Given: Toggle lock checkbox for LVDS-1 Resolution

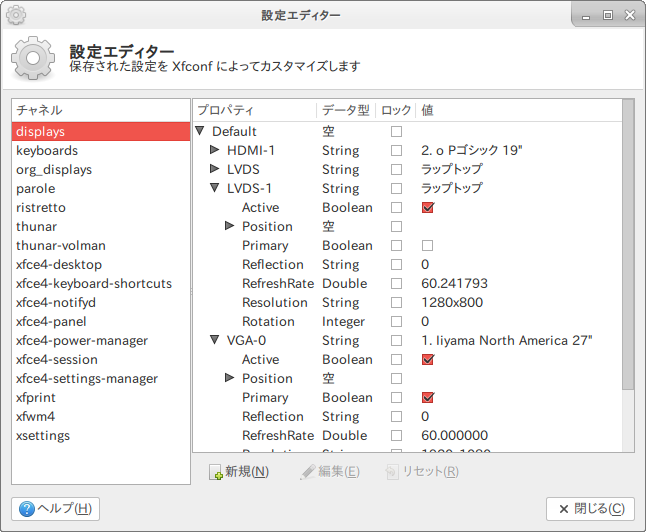Looking at the screenshot, I should pos(396,302).
